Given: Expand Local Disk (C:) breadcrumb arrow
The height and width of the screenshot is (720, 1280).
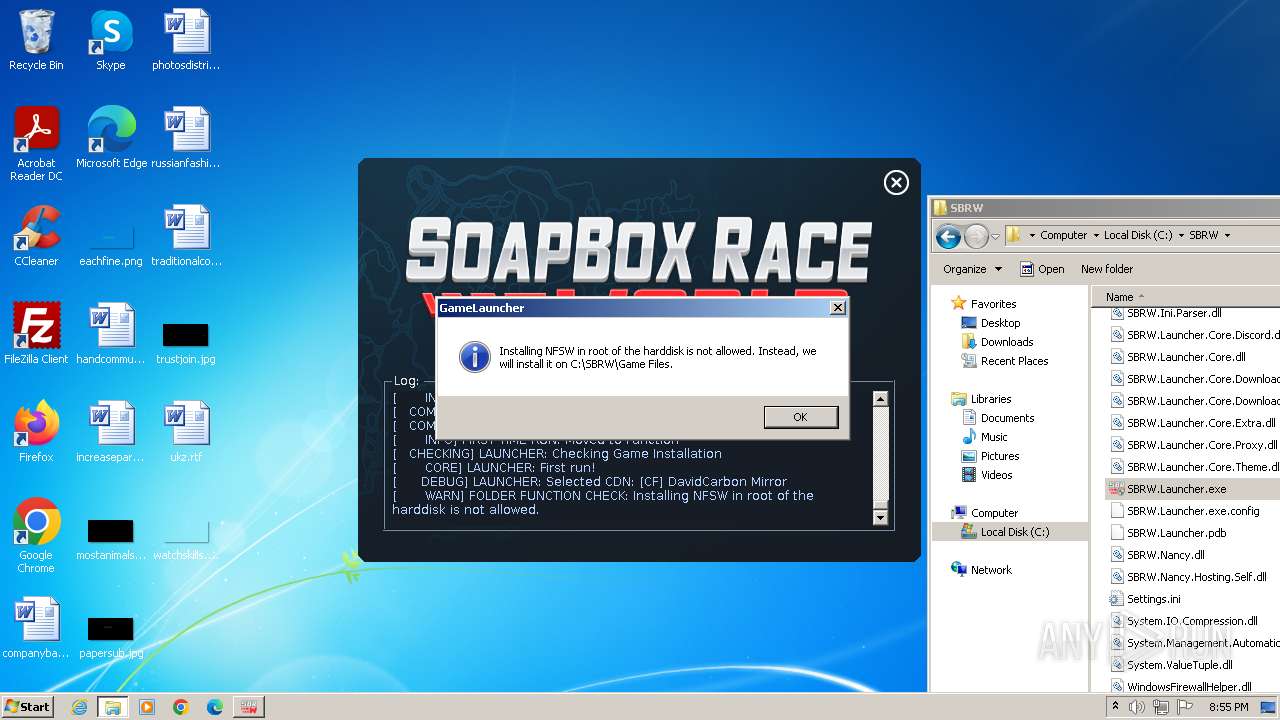Looking at the screenshot, I should [x=1181, y=236].
